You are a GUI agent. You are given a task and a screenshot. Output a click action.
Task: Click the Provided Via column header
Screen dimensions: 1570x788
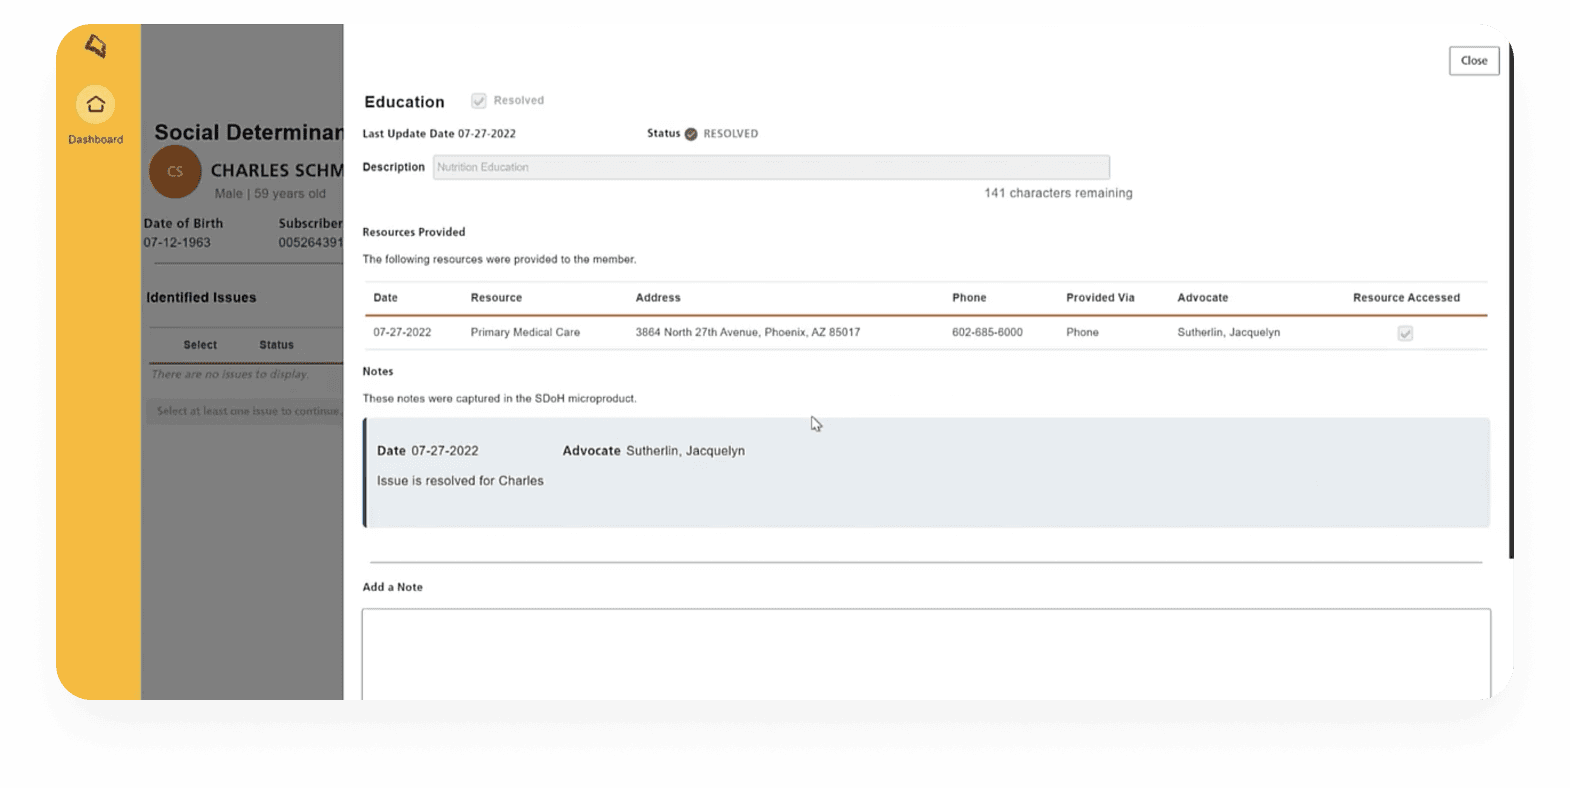(1100, 298)
